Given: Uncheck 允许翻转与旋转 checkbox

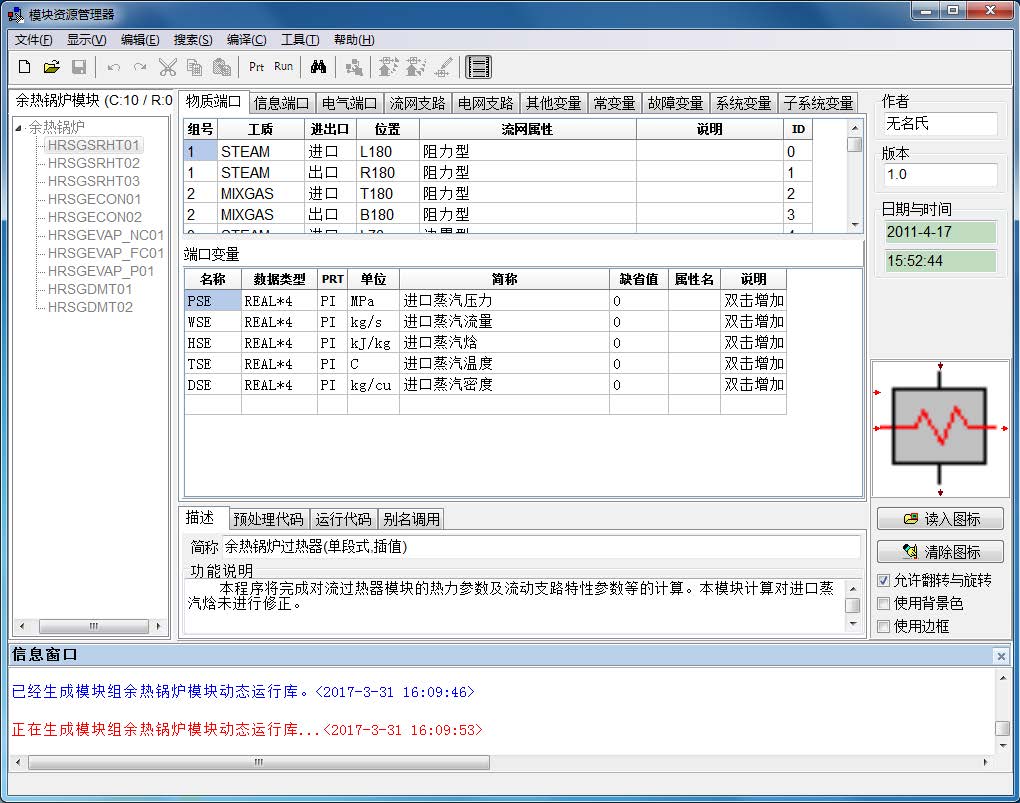Looking at the screenshot, I should (883, 581).
